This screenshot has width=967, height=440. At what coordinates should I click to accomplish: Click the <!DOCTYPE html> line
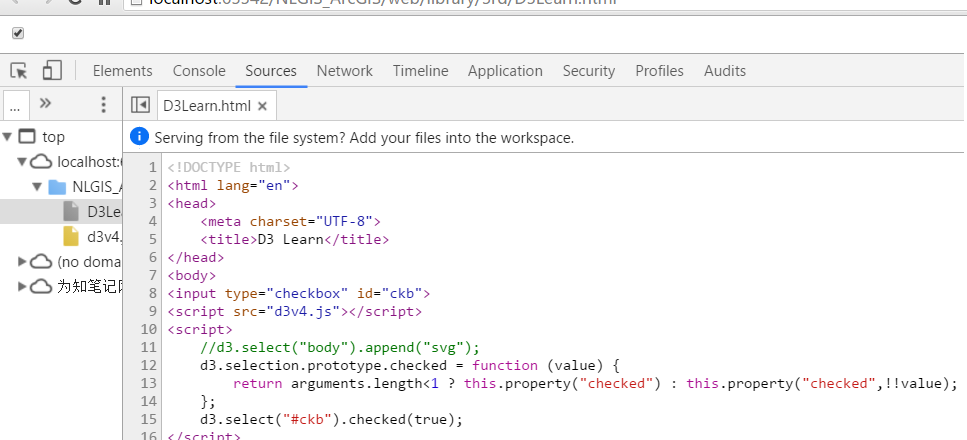229,167
